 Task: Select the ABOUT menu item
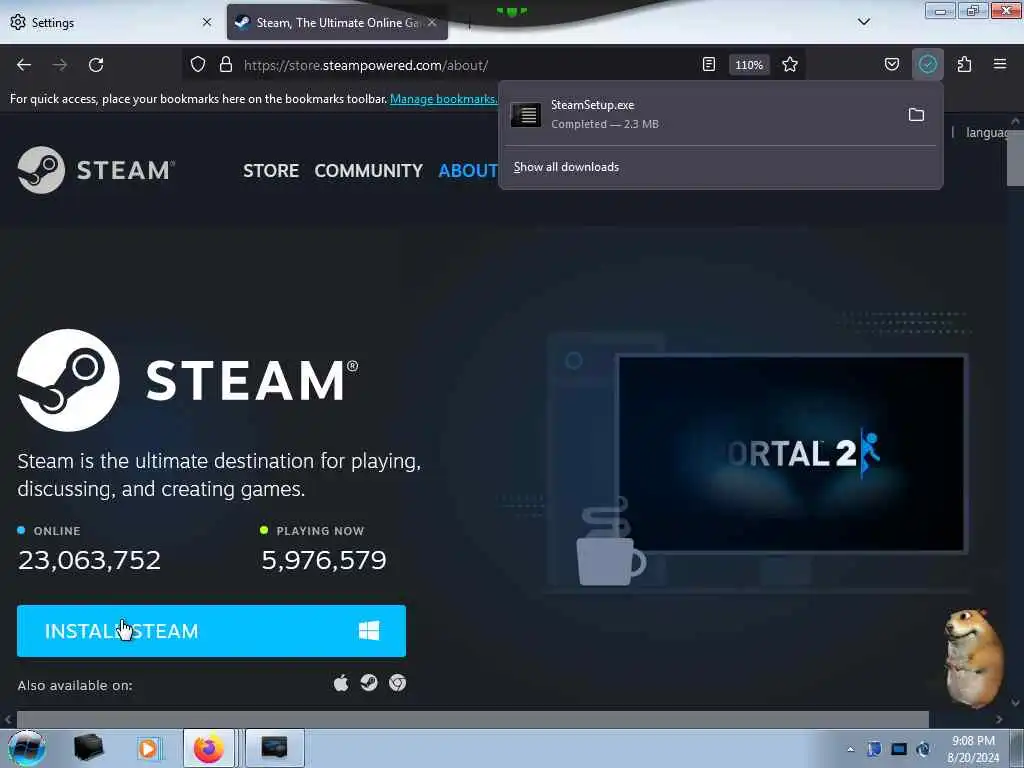468,170
